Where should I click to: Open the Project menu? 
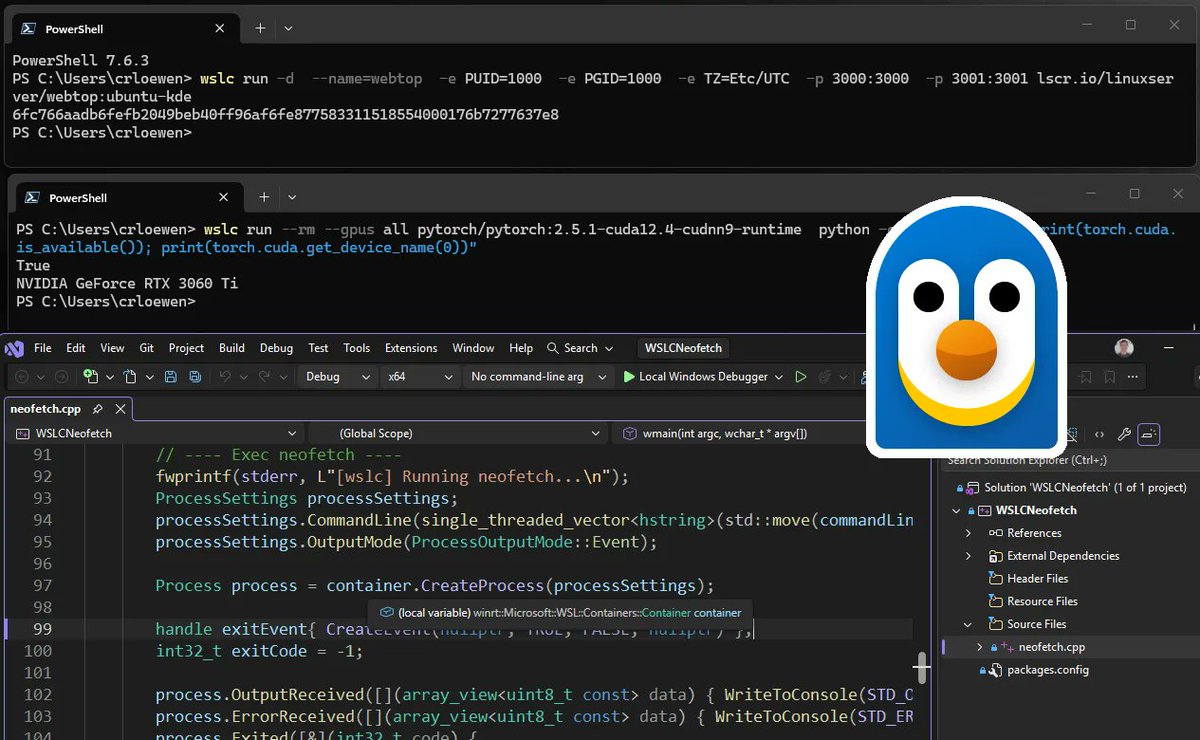click(x=186, y=348)
